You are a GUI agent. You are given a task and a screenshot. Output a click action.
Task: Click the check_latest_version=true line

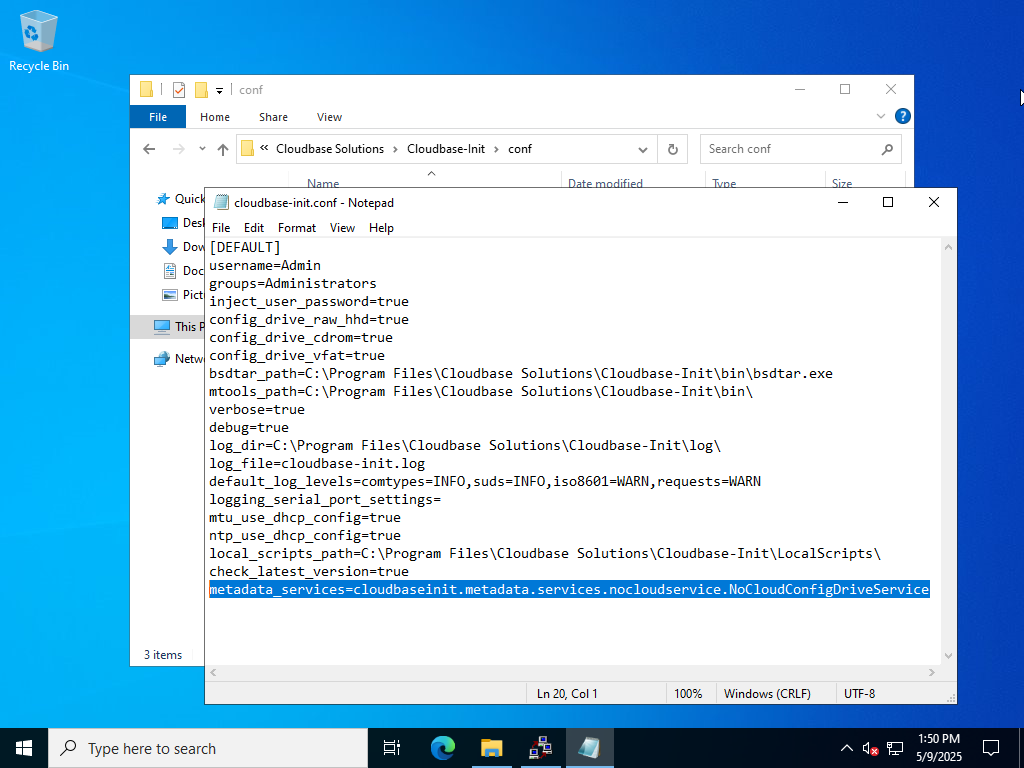pos(309,571)
